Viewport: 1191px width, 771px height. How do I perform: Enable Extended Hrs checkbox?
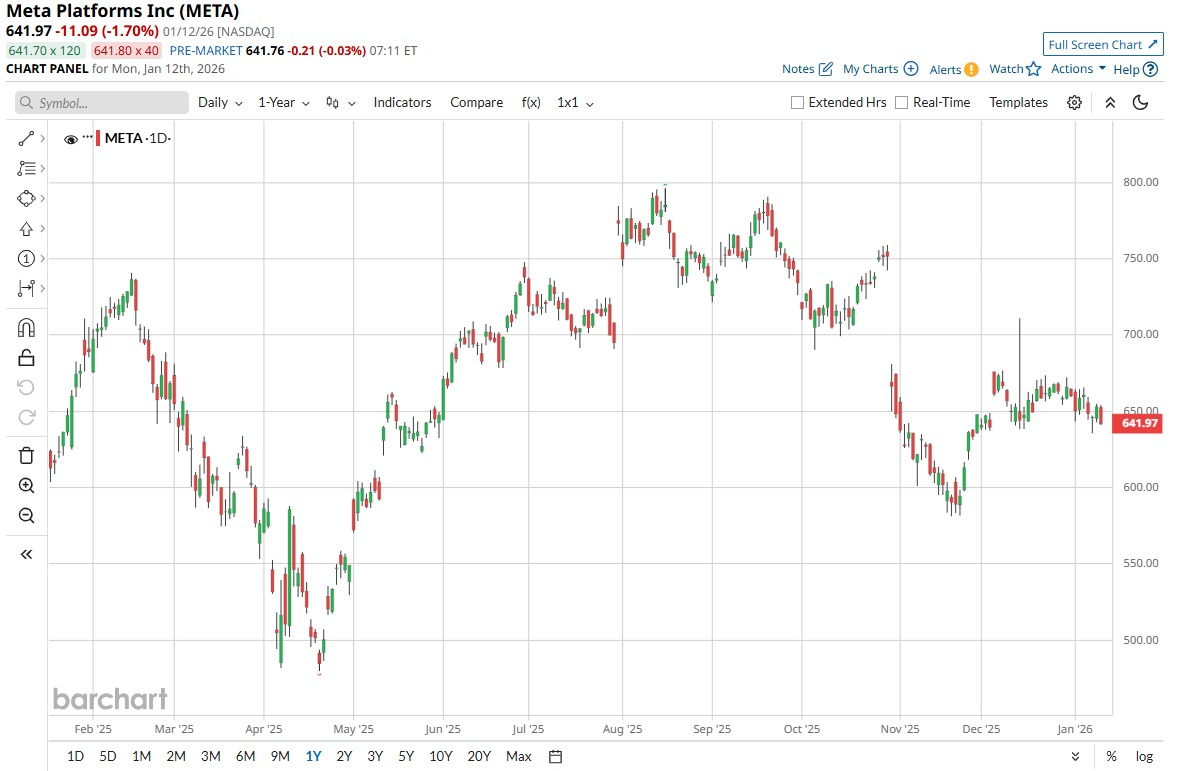point(798,103)
